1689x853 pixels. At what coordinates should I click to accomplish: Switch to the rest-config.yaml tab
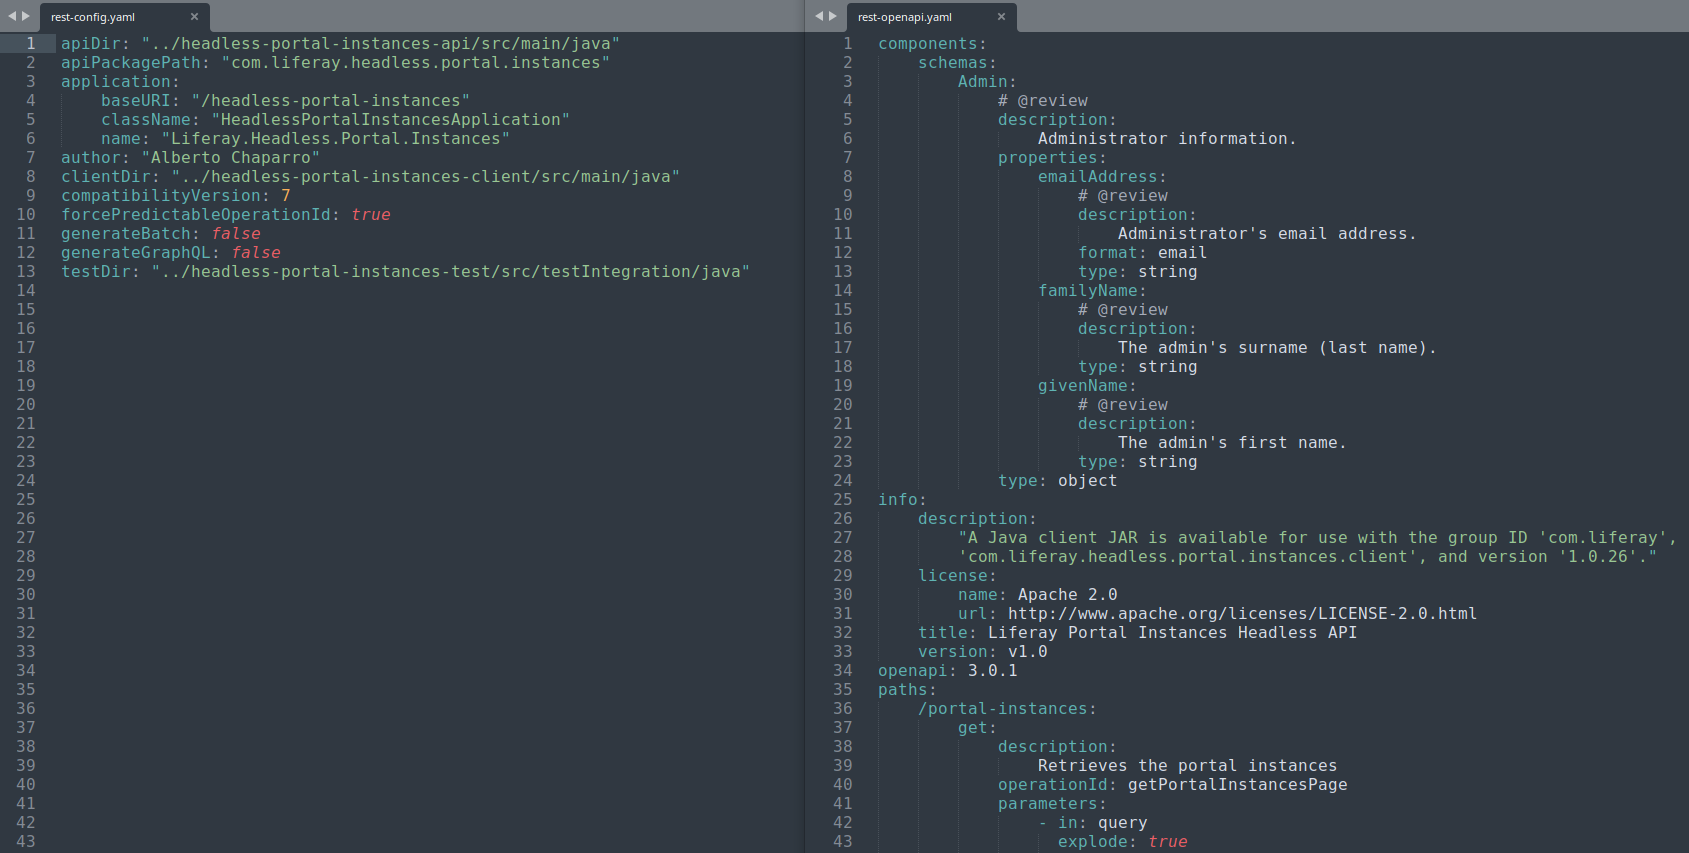coord(93,17)
